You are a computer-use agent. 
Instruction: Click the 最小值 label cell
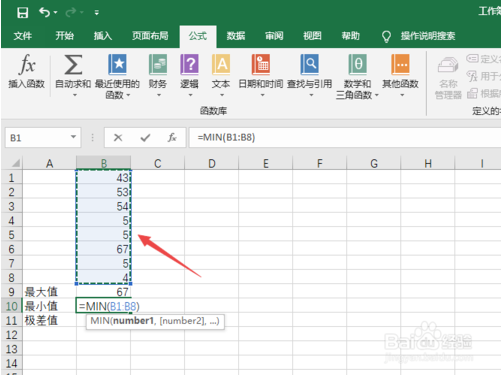(49, 306)
